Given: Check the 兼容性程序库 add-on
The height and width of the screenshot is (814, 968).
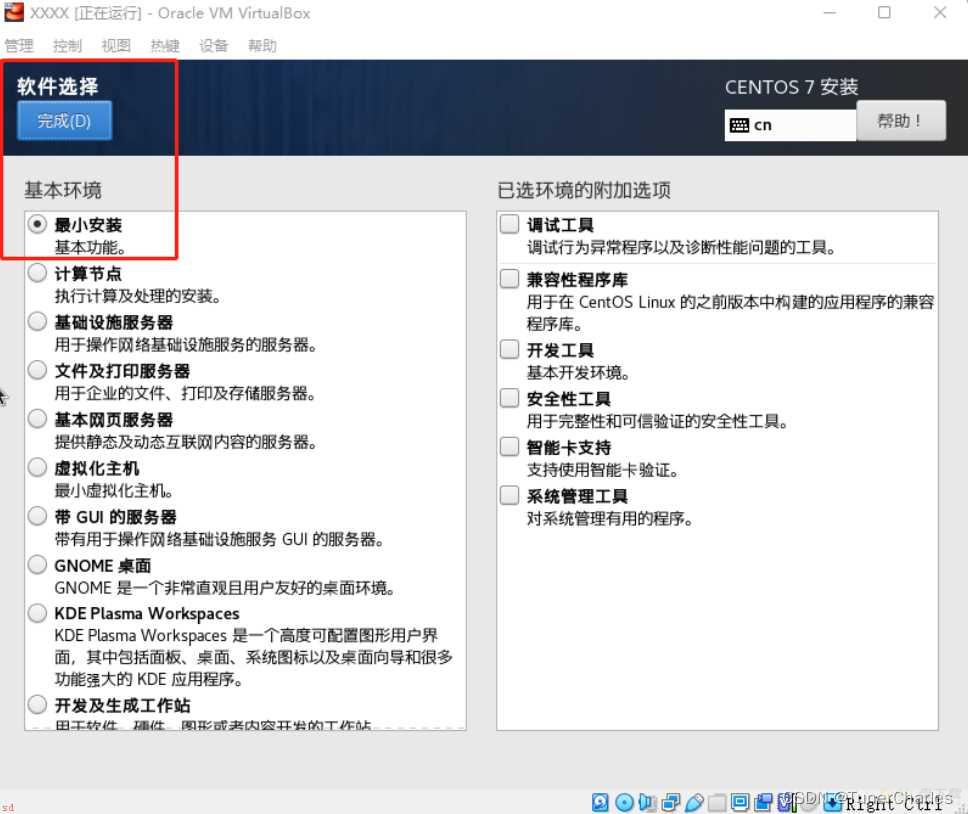Looking at the screenshot, I should tap(509, 279).
